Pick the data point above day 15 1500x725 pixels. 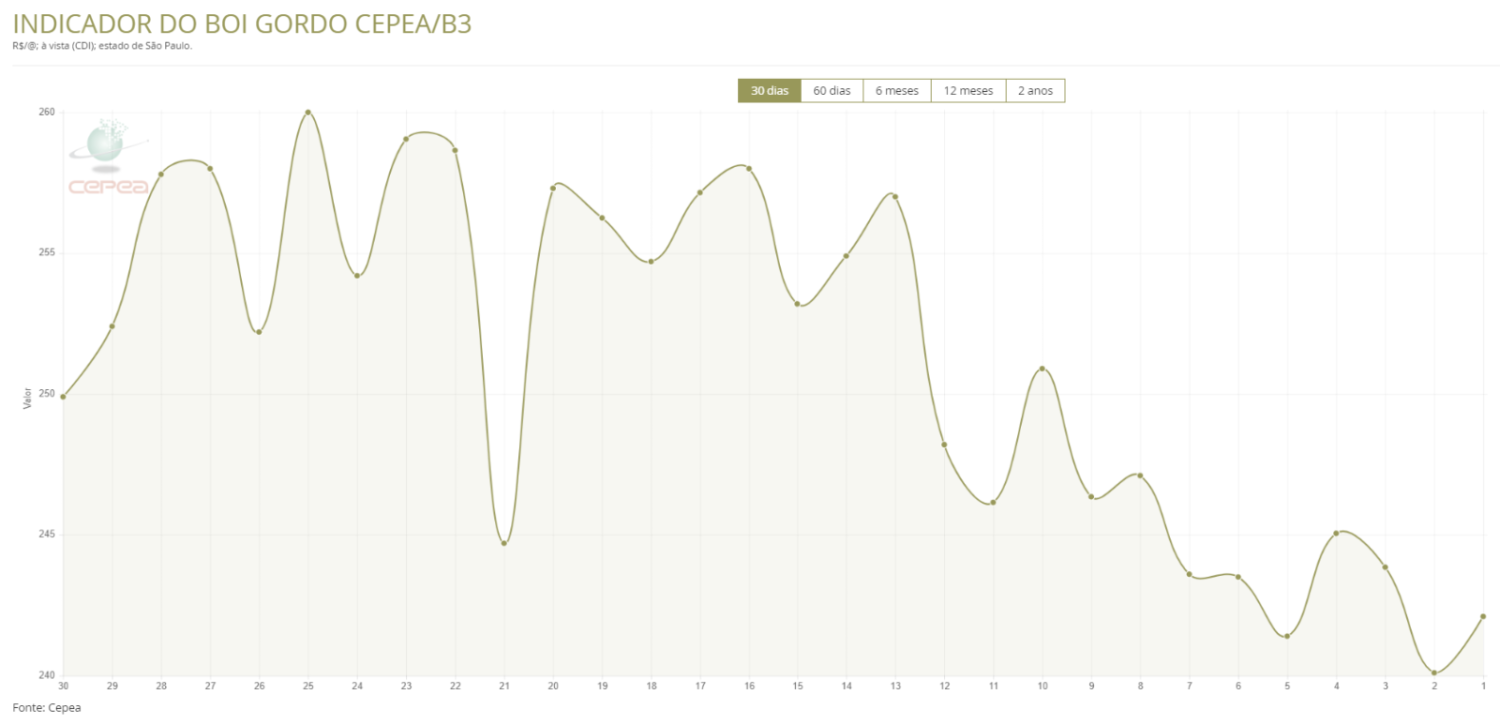(x=798, y=304)
